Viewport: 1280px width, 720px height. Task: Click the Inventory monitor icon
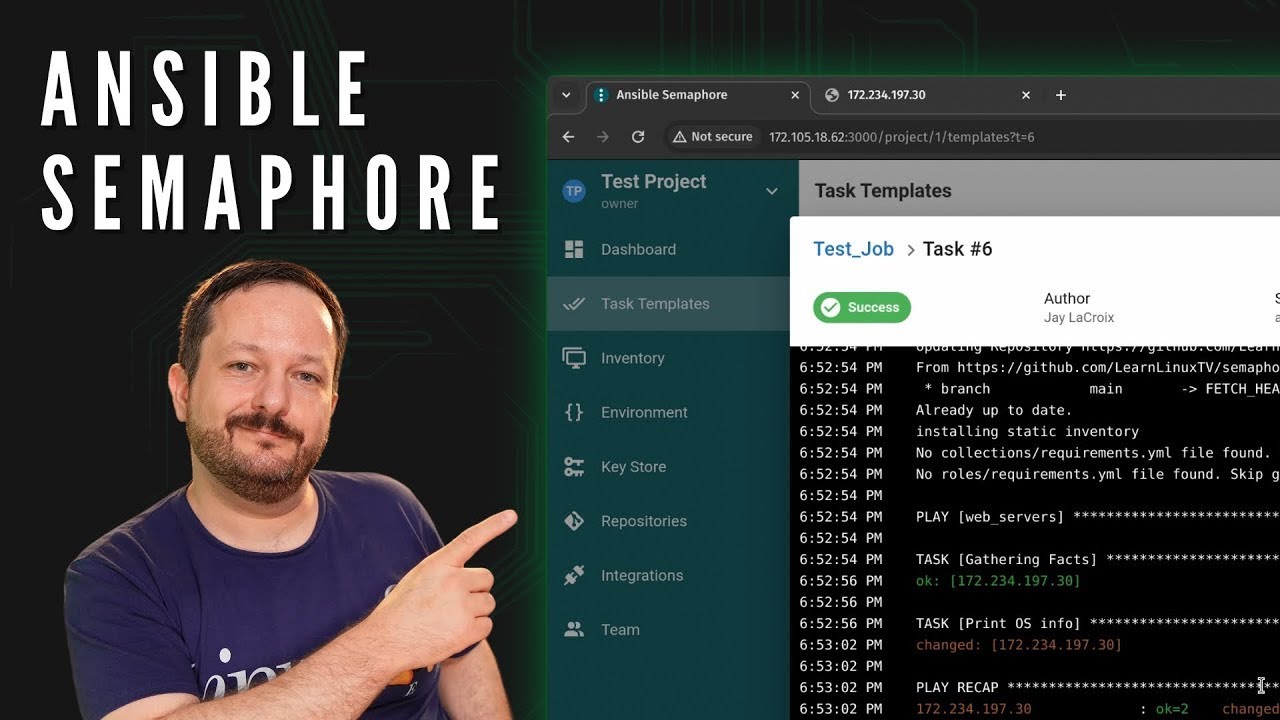(x=574, y=358)
